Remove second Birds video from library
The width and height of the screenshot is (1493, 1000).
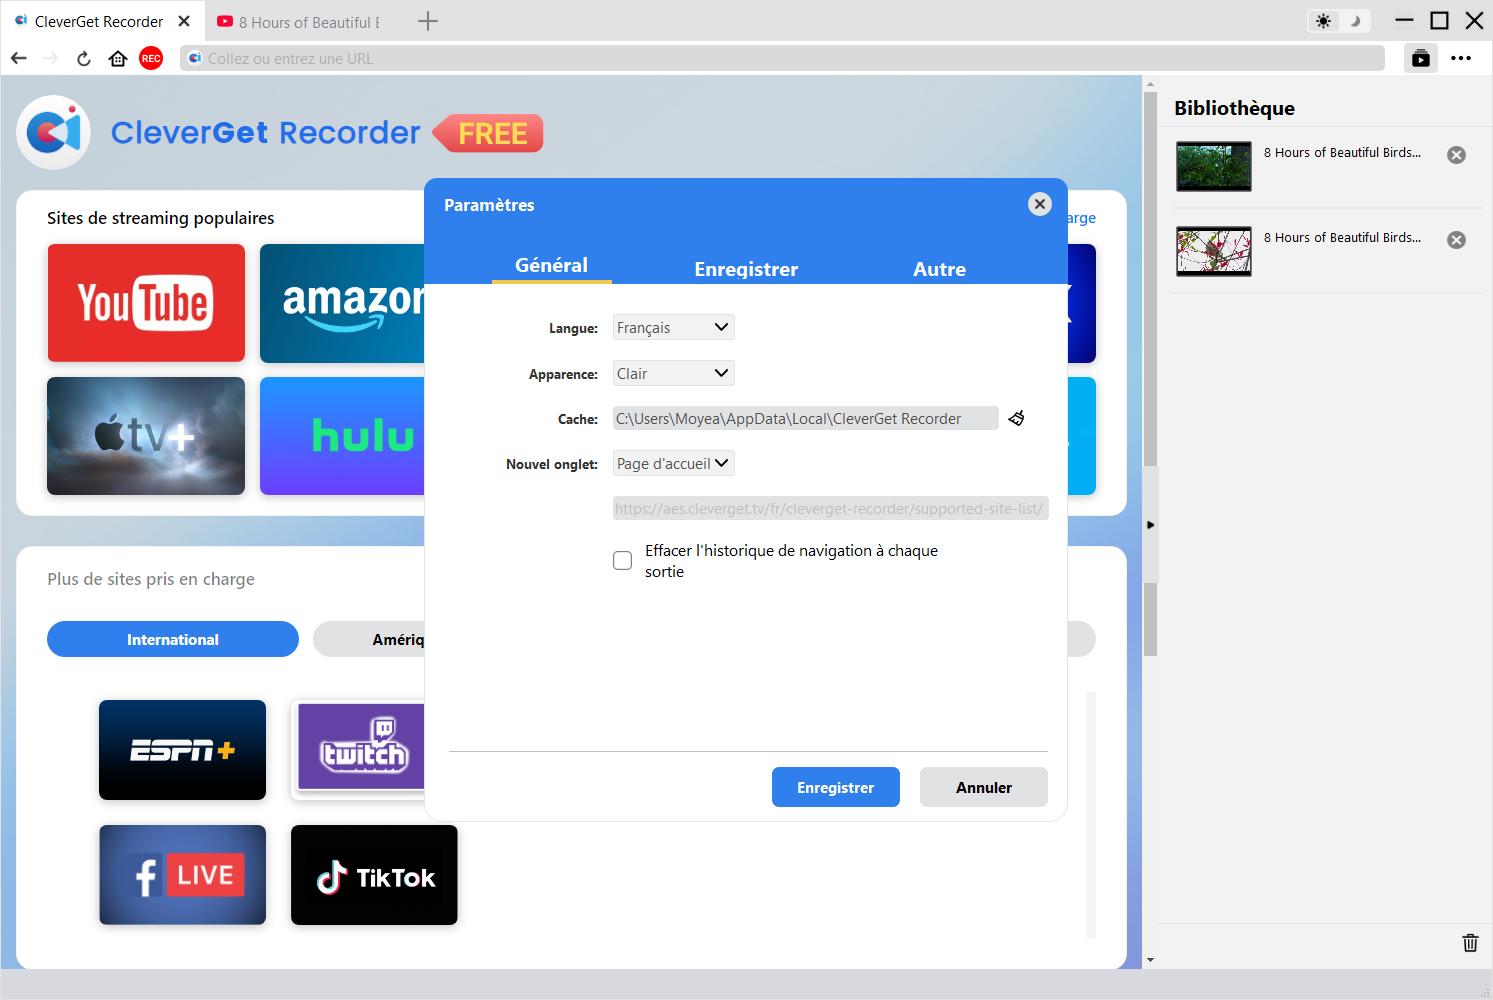pyautogui.click(x=1457, y=240)
